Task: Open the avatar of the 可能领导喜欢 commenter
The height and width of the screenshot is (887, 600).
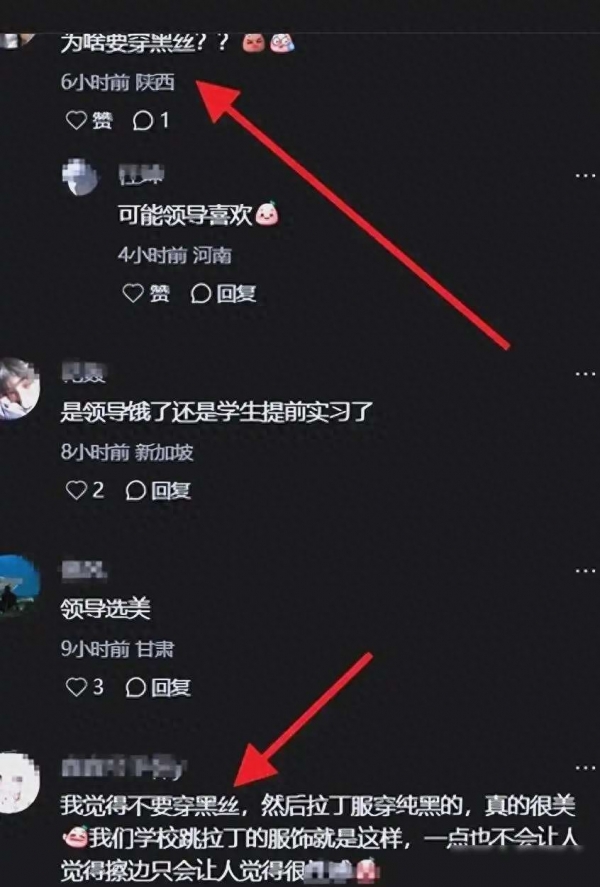Action: click(80, 176)
